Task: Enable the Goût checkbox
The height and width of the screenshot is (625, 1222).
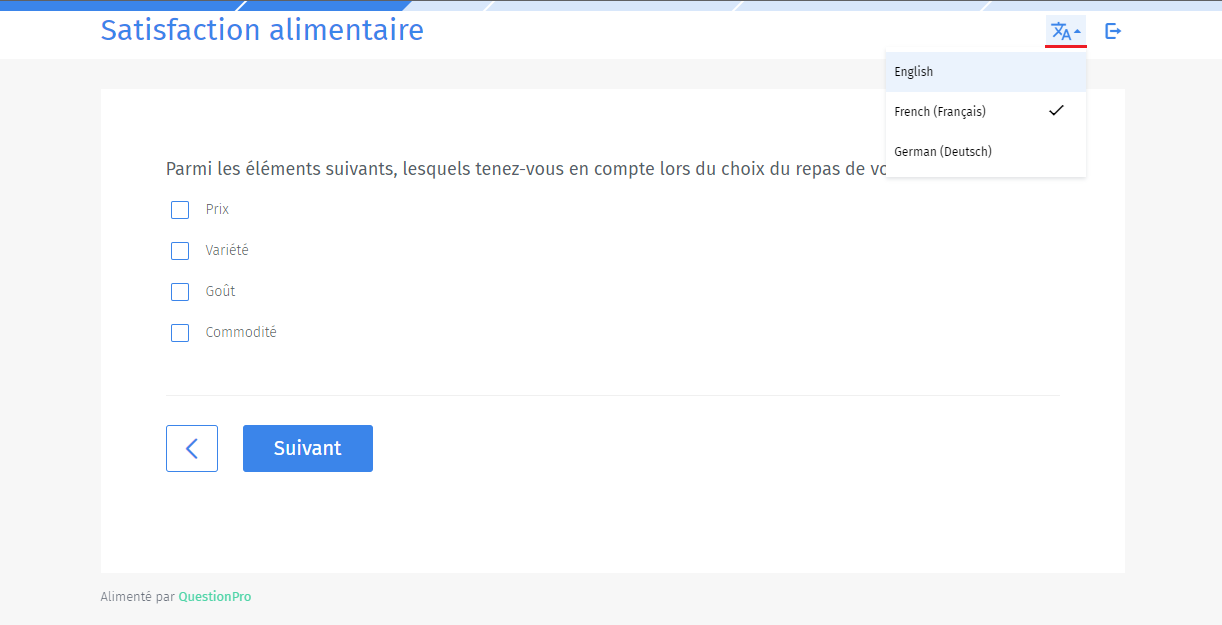Action: pos(180,292)
